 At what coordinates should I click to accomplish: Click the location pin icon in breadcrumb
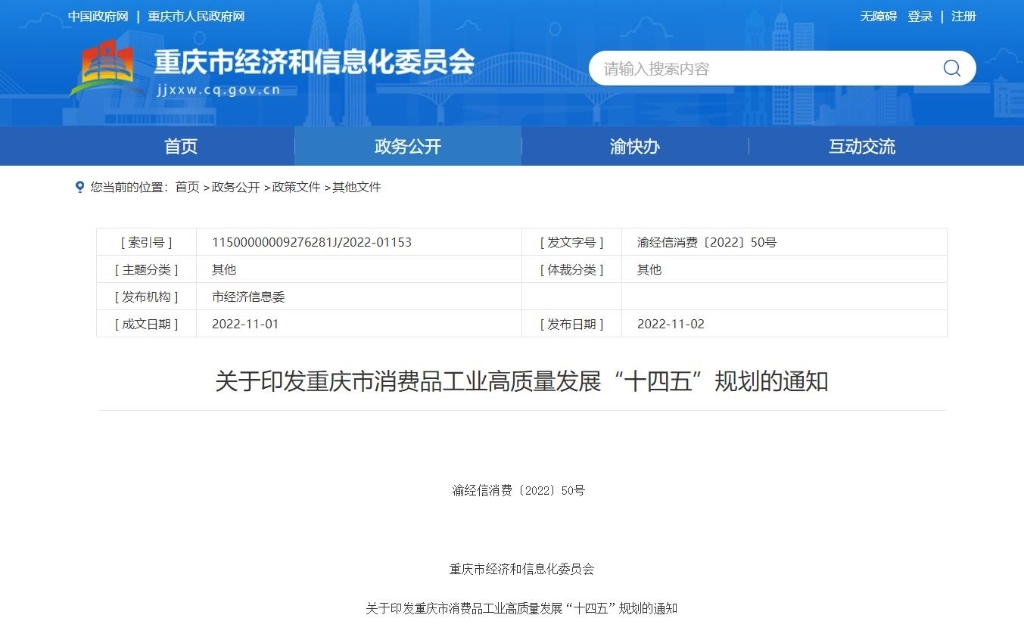80,187
